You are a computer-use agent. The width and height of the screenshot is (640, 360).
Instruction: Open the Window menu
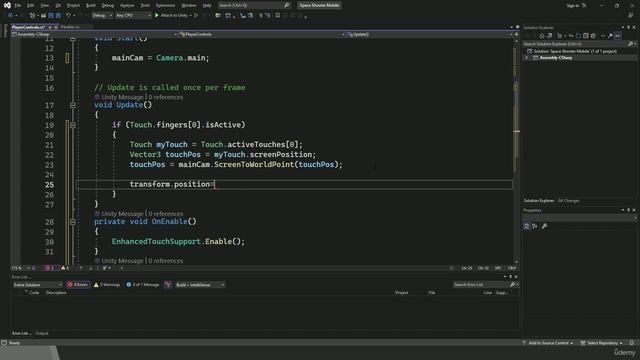click(x=189, y=5)
